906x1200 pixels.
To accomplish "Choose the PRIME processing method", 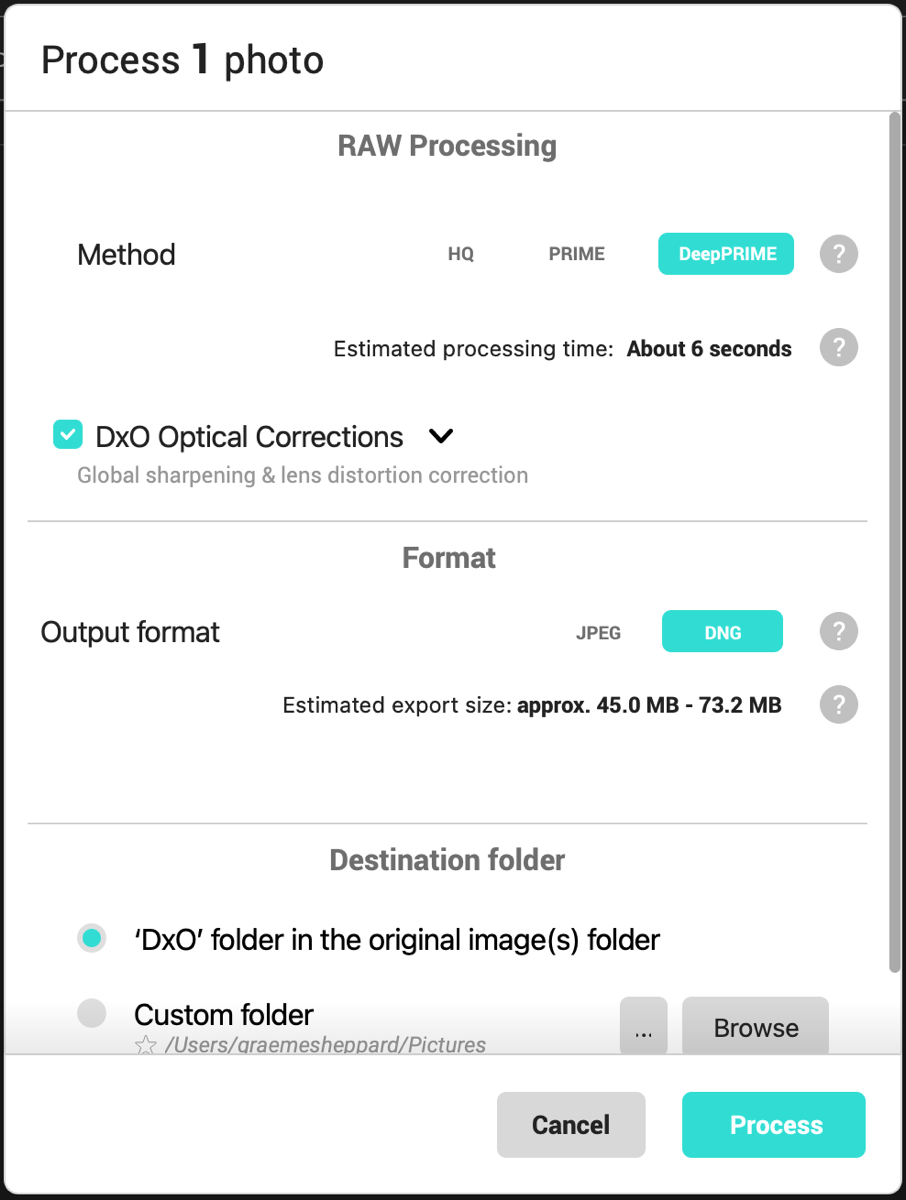I will [577, 254].
